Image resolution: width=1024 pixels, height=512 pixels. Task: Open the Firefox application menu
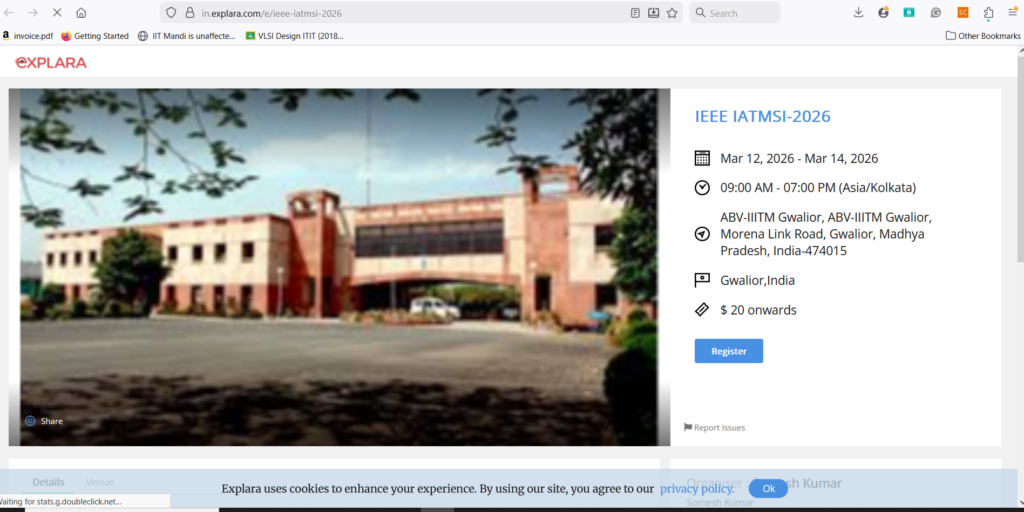[x=1012, y=13]
